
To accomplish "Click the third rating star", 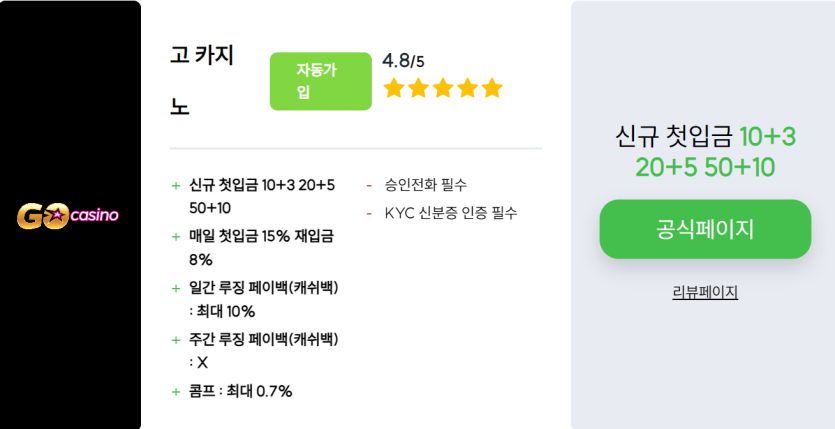I will pos(443,88).
